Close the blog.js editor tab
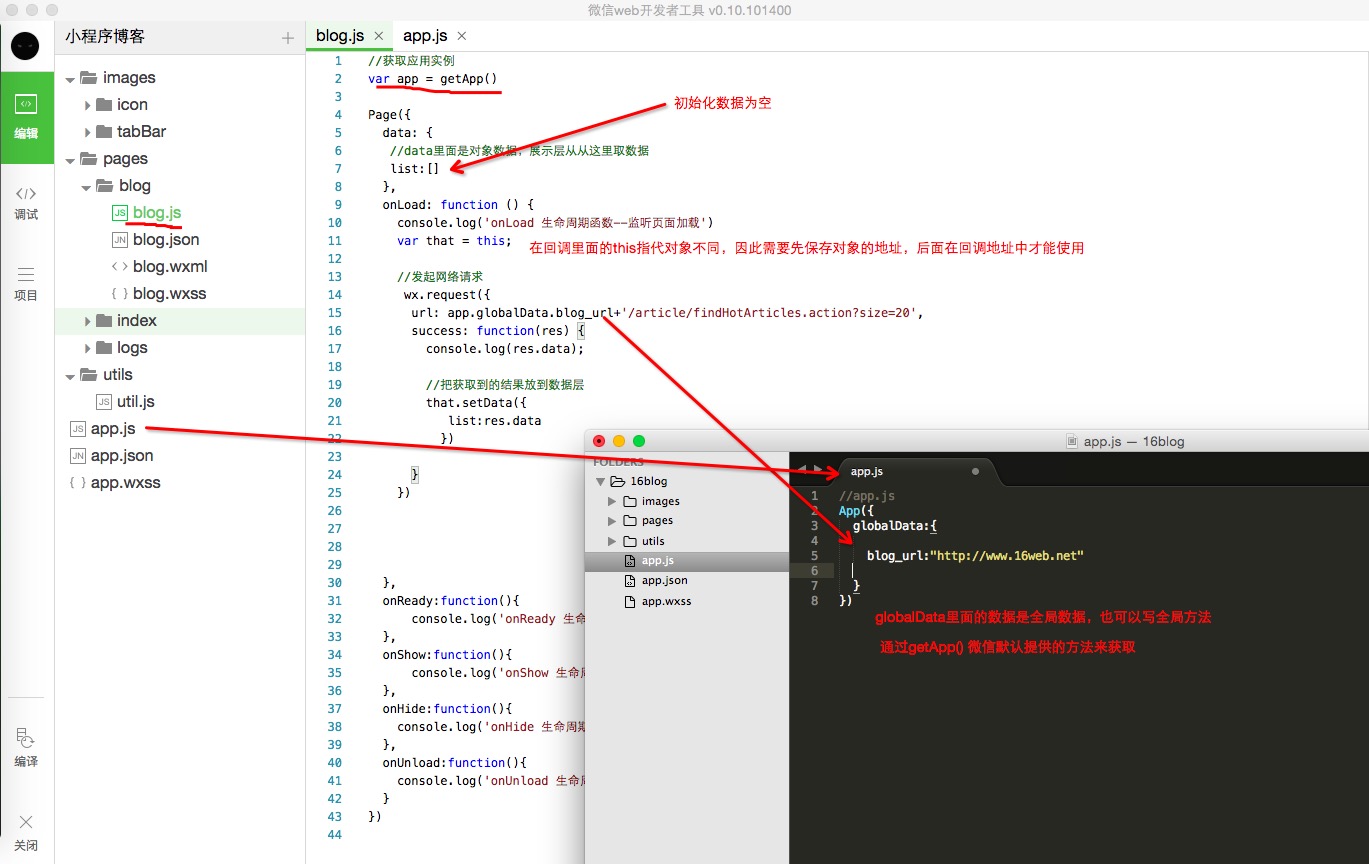Screen dimensions: 1369x864 point(379,36)
